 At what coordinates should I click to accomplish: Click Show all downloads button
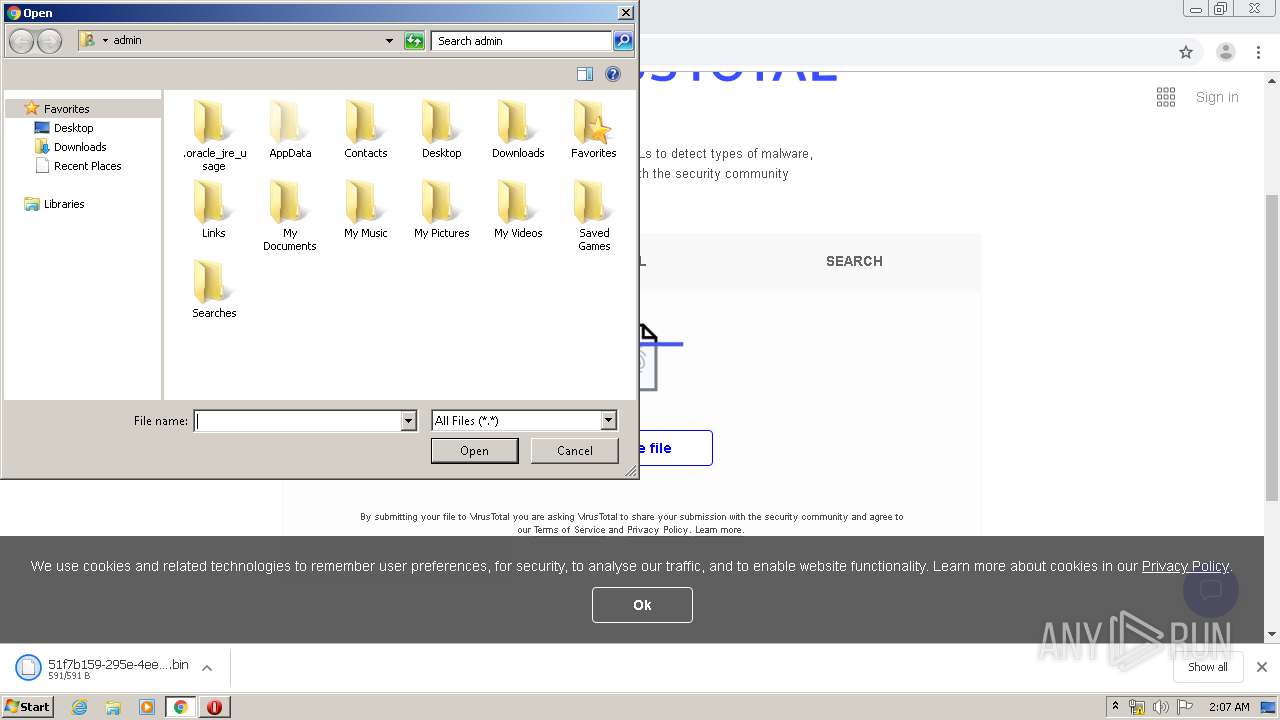pos(1208,667)
